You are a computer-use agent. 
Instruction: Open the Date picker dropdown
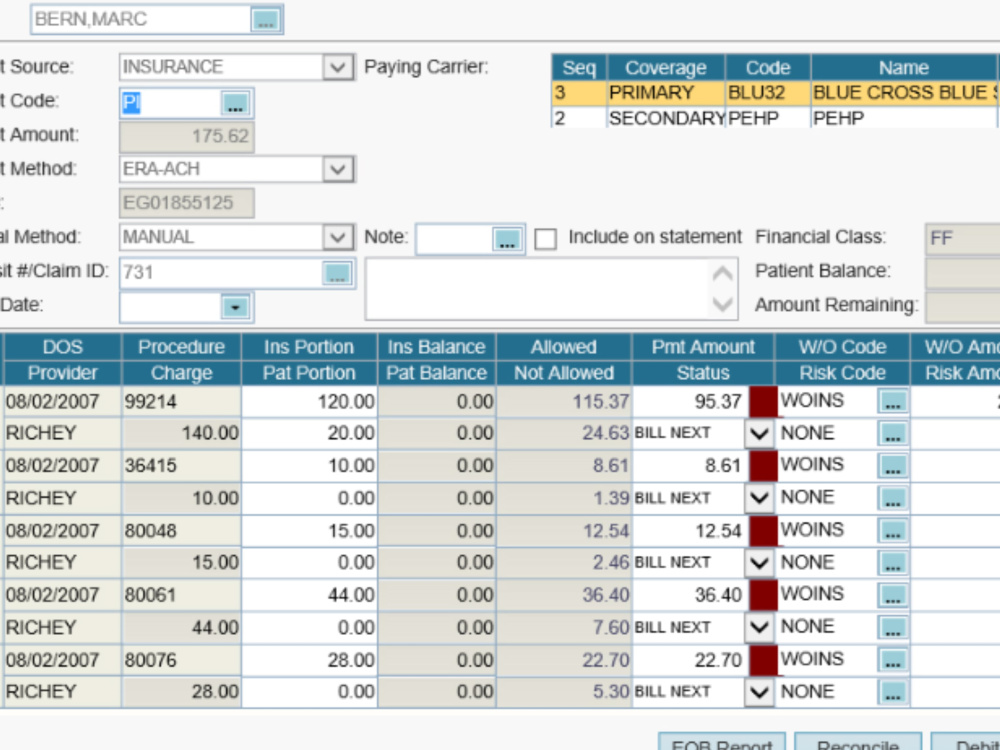(235, 307)
